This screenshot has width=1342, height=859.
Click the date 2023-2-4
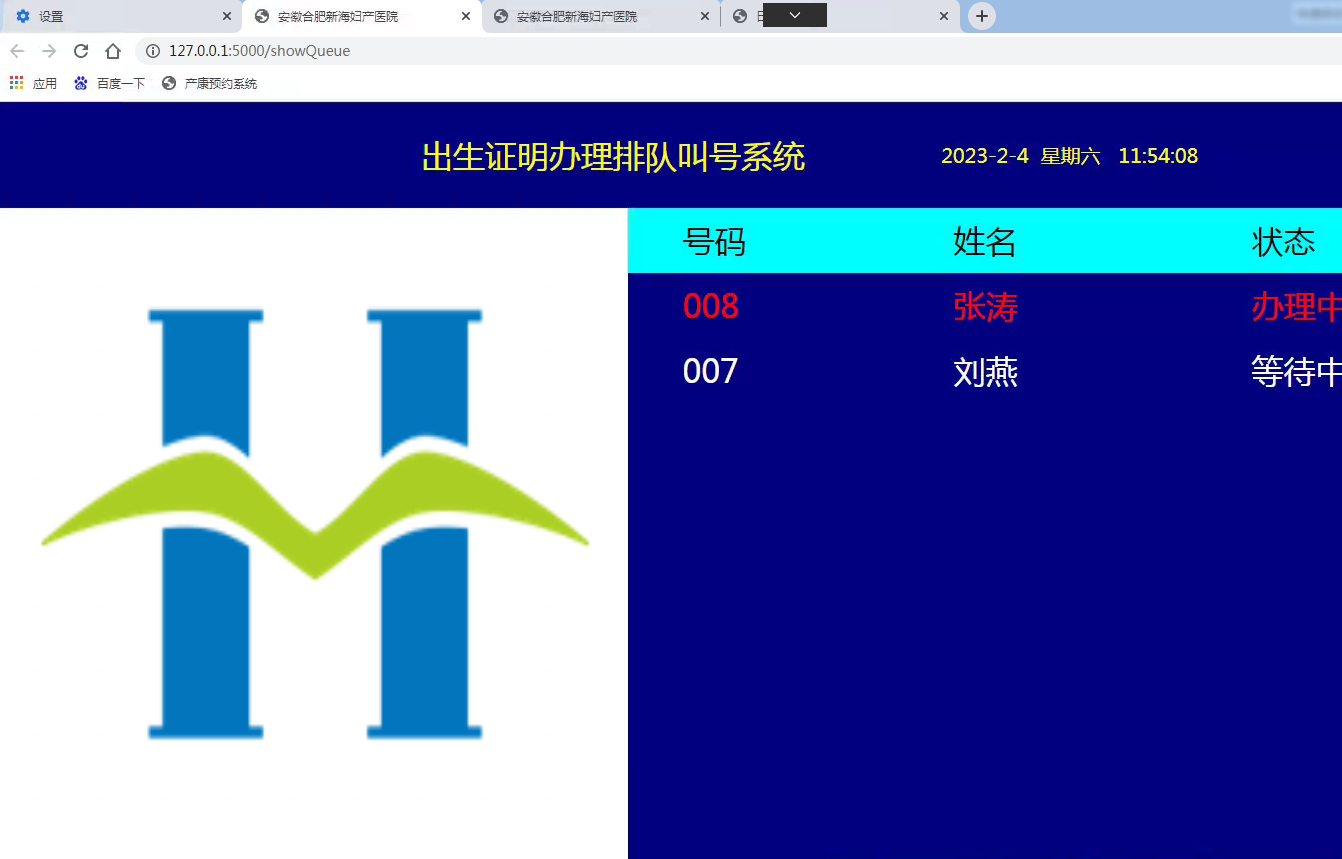(x=985, y=156)
